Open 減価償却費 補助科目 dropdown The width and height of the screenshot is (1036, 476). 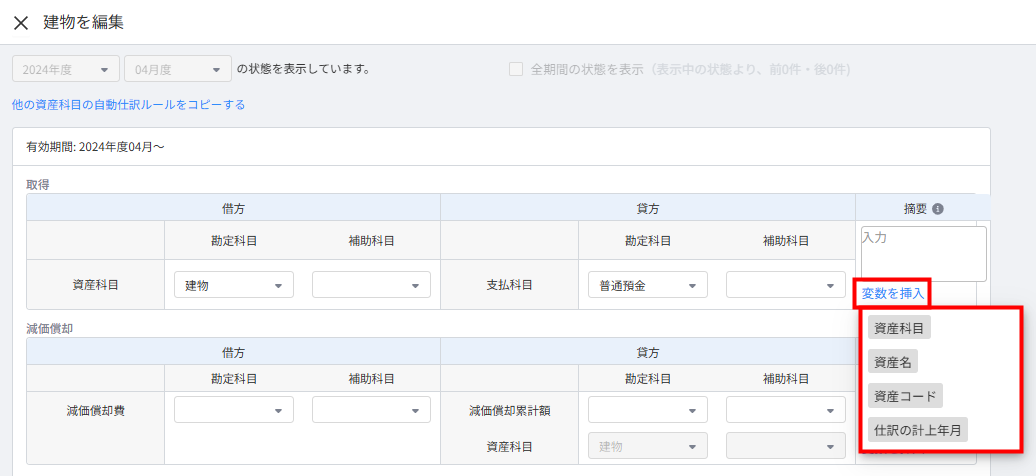[371, 410]
